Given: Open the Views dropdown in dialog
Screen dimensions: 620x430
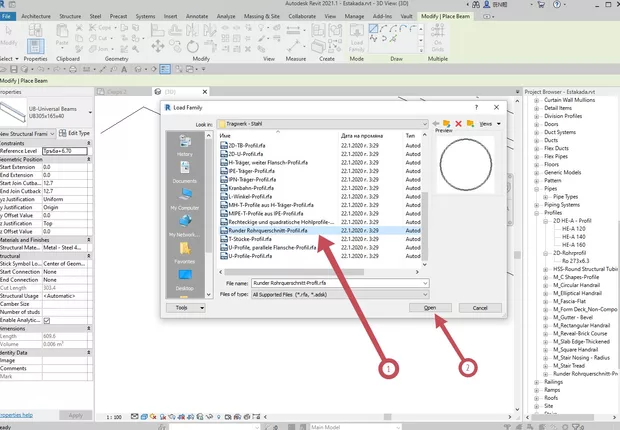Looking at the screenshot, I should 486,123.
